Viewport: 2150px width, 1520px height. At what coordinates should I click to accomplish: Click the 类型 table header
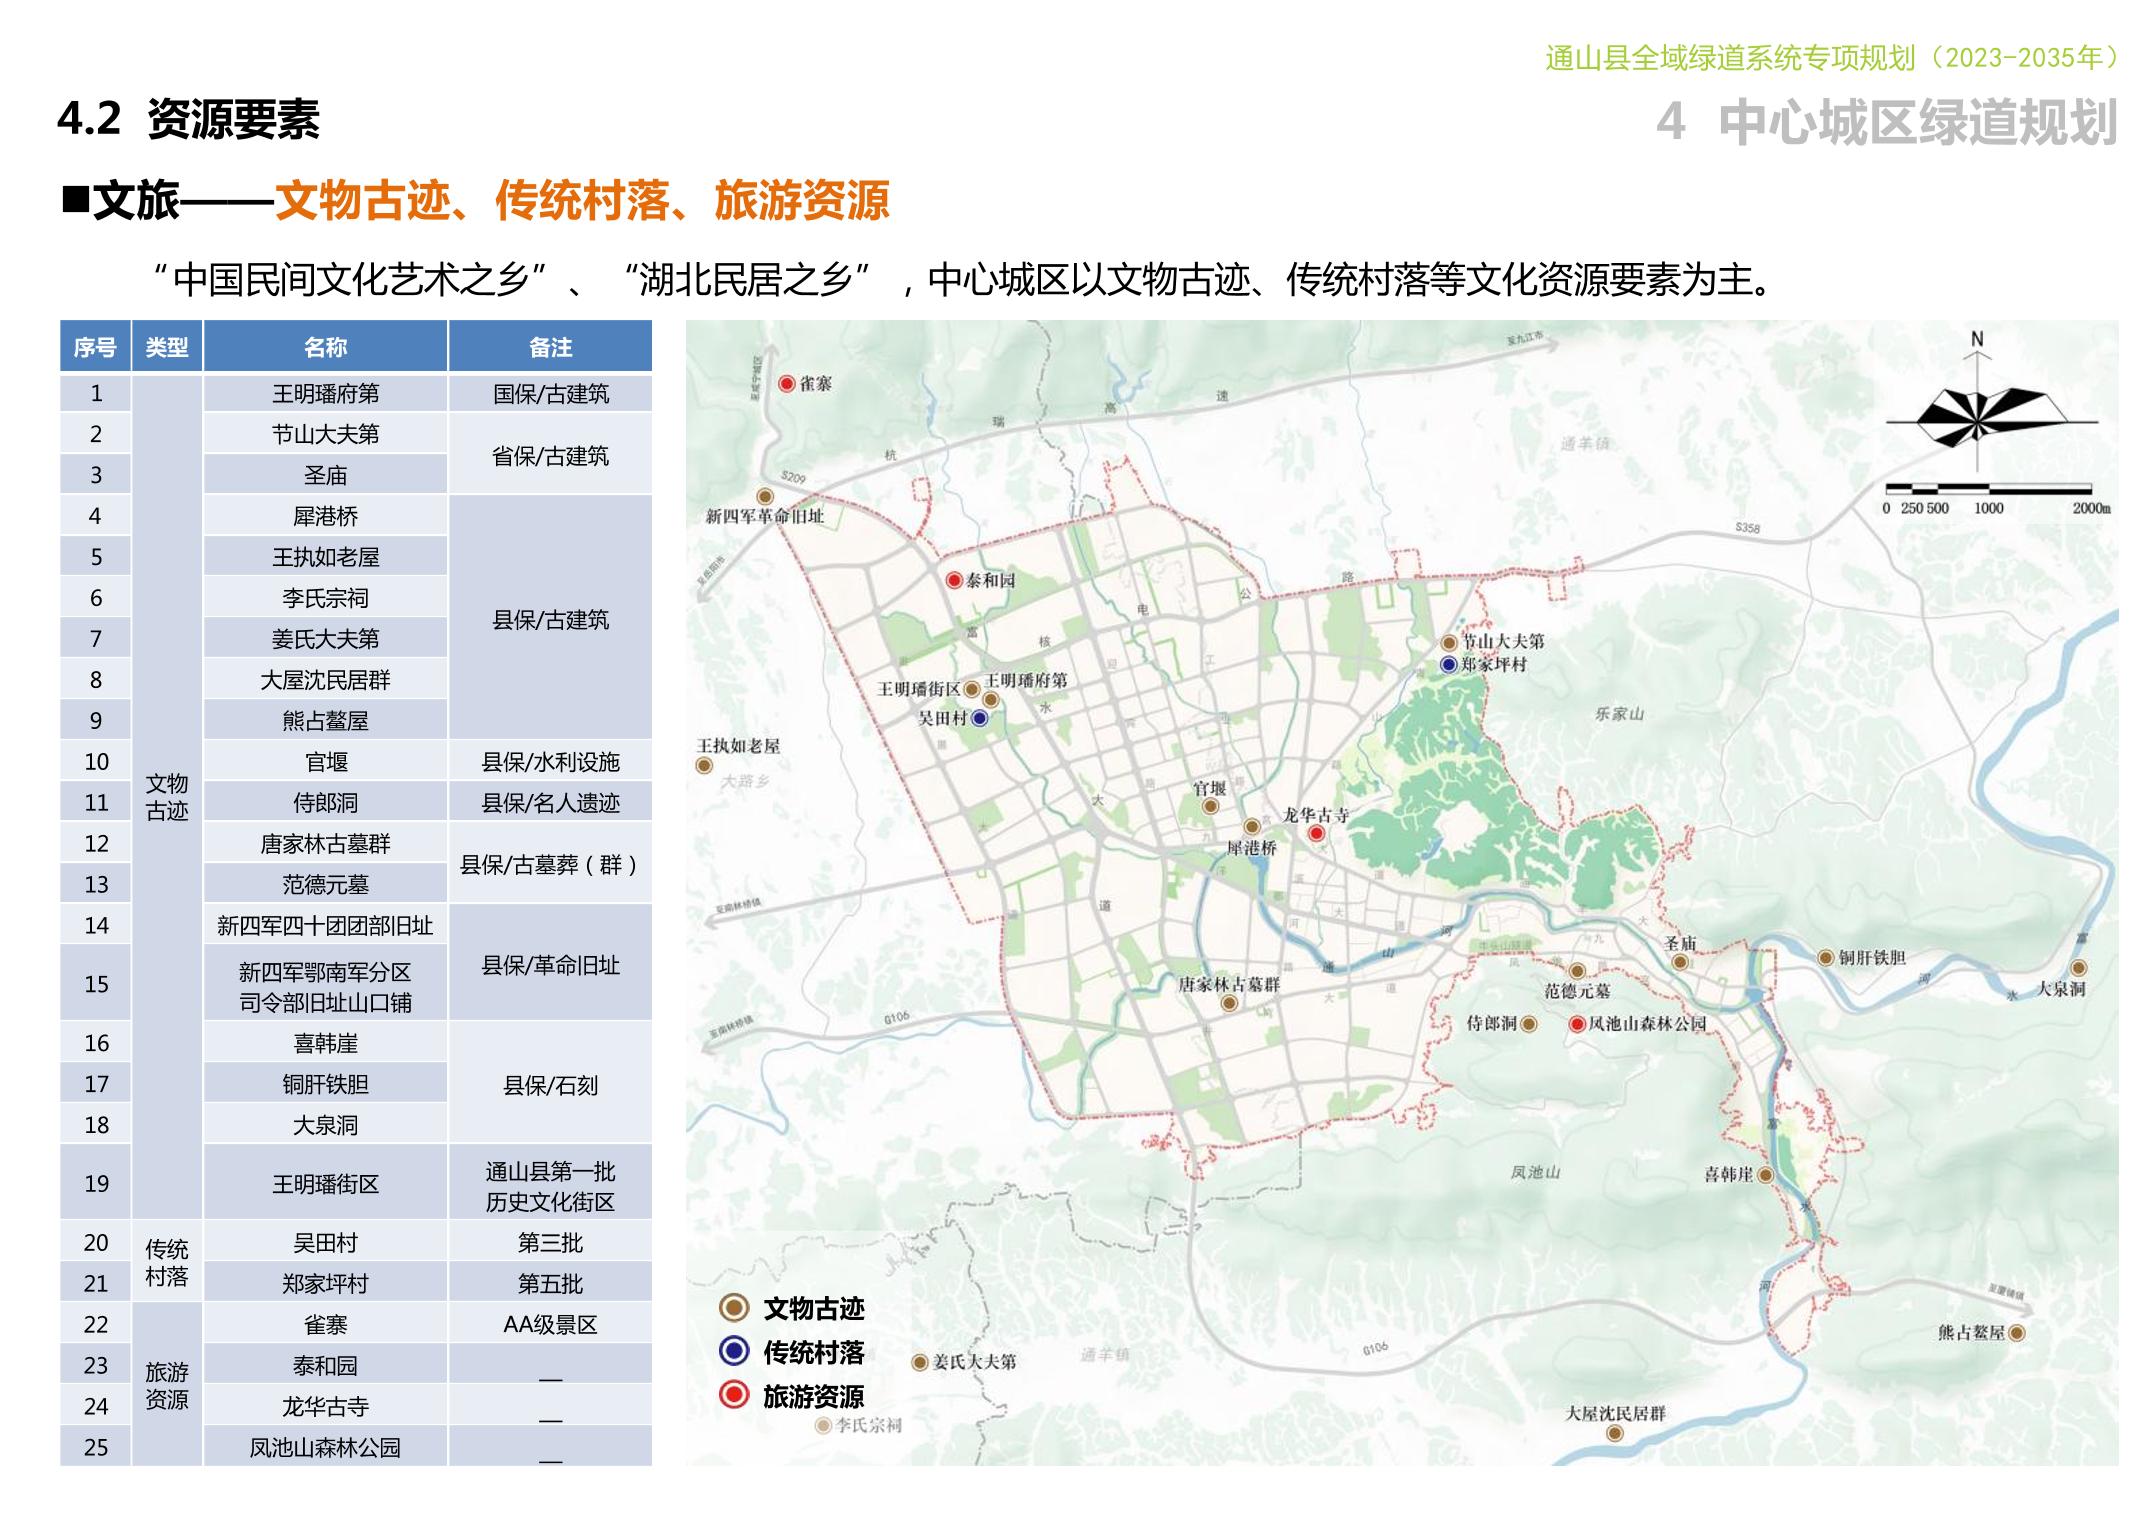click(x=167, y=347)
